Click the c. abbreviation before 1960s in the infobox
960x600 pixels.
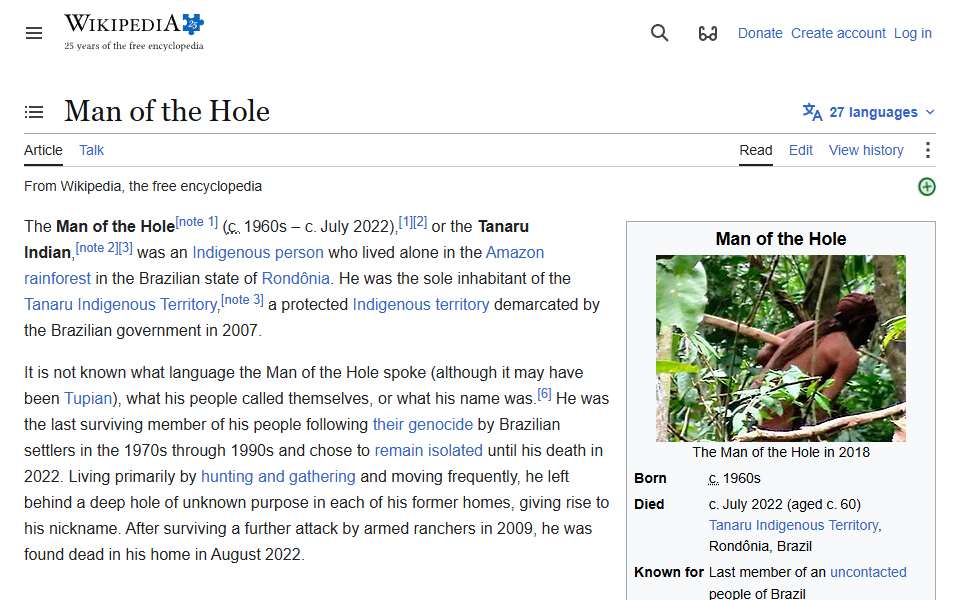pyautogui.click(x=713, y=478)
